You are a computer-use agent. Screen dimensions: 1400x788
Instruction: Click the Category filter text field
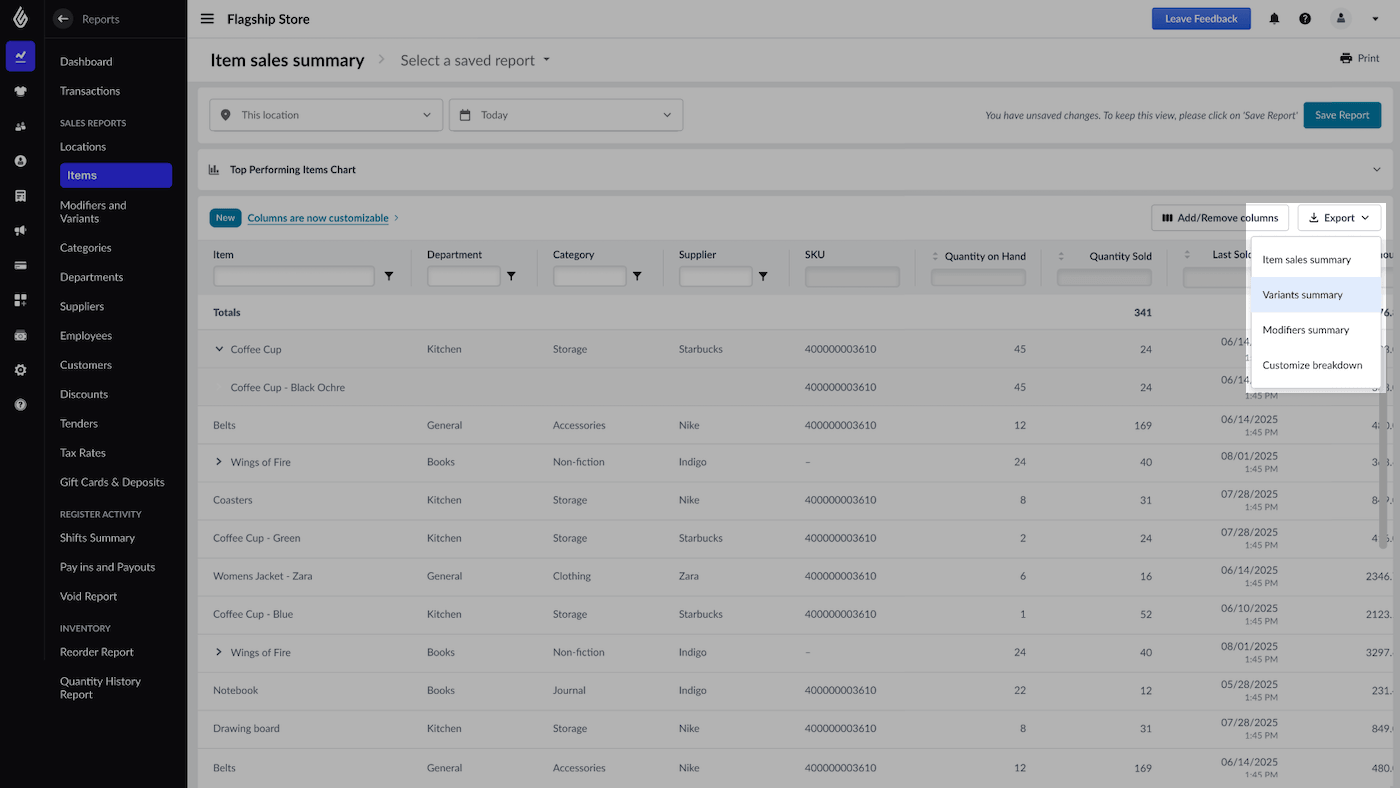(x=590, y=276)
